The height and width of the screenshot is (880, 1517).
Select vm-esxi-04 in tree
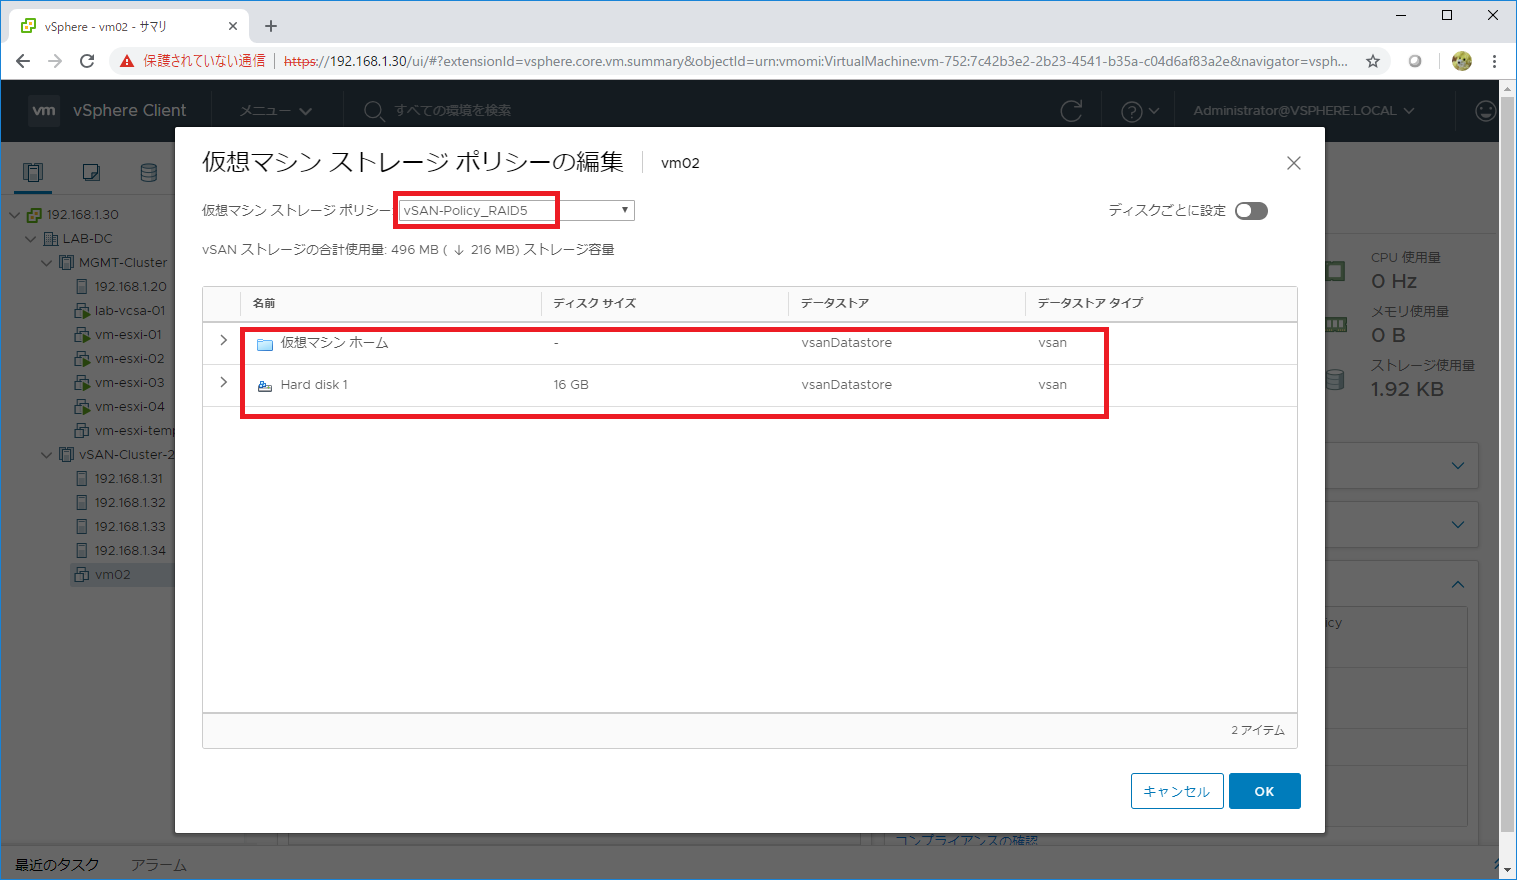129,407
